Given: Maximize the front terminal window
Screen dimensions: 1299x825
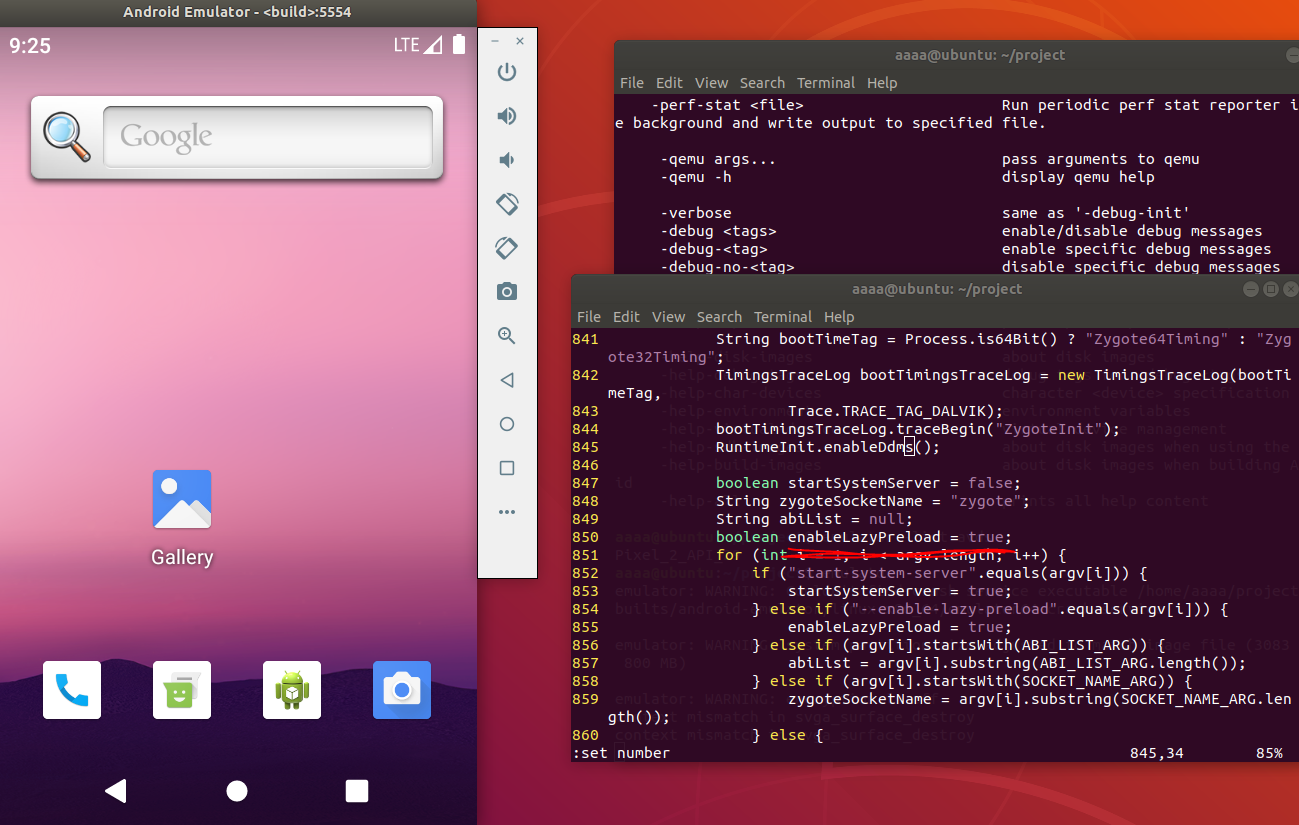Looking at the screenshot, I should click(1271, 289).
